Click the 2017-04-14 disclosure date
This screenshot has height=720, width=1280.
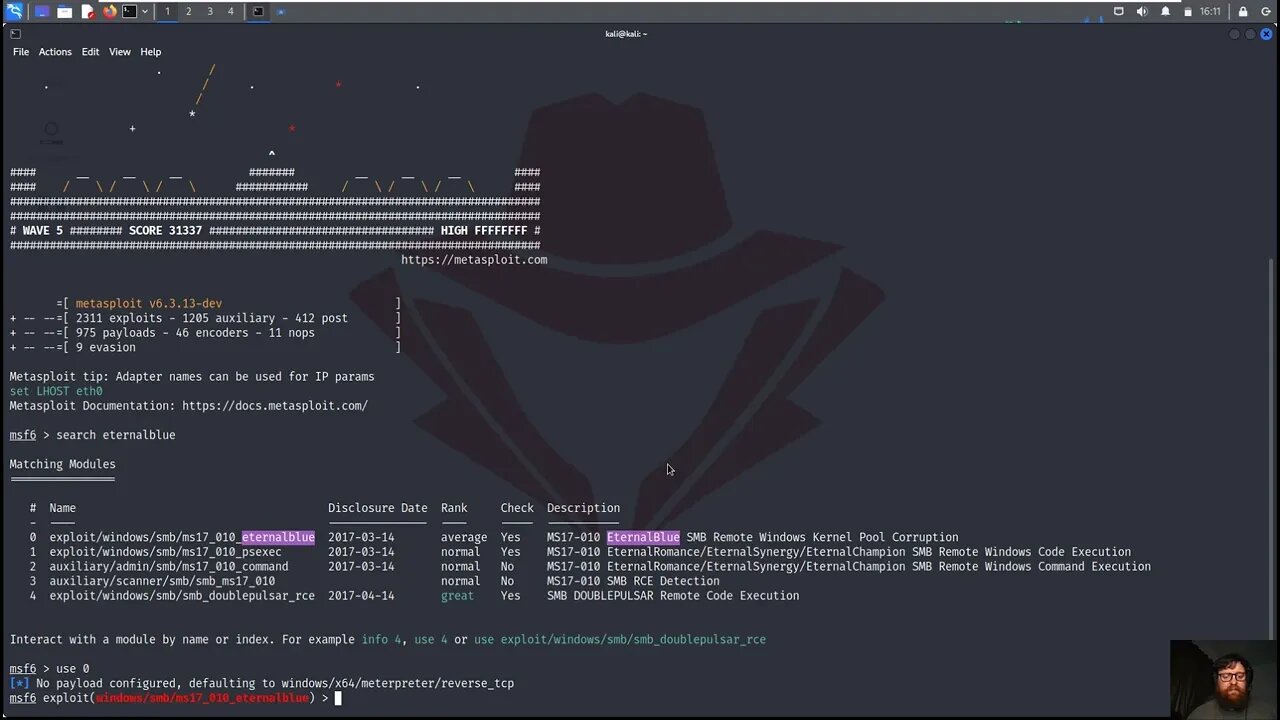pos(361,596)
